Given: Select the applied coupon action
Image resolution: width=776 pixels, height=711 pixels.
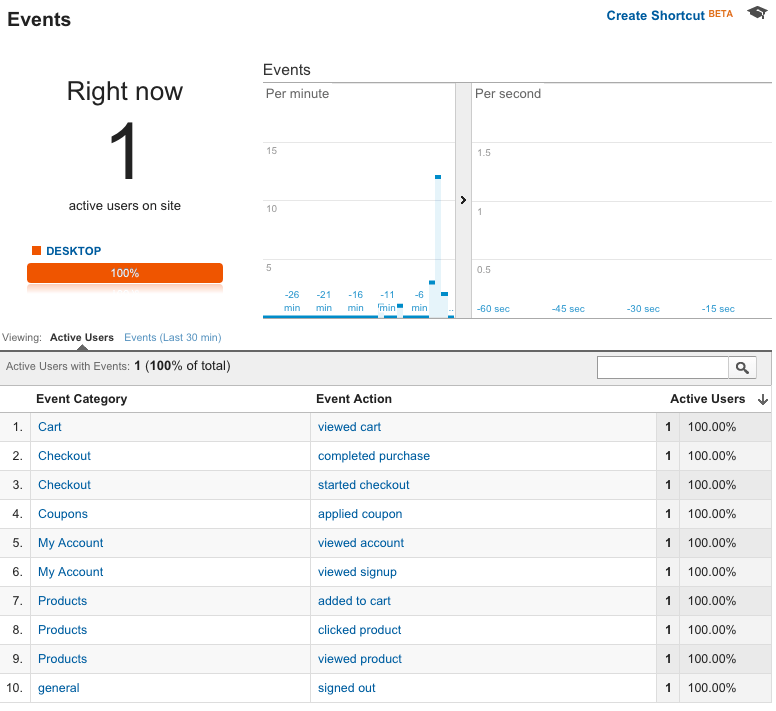Looking at the screenshot, I should [x=360, y=514].
